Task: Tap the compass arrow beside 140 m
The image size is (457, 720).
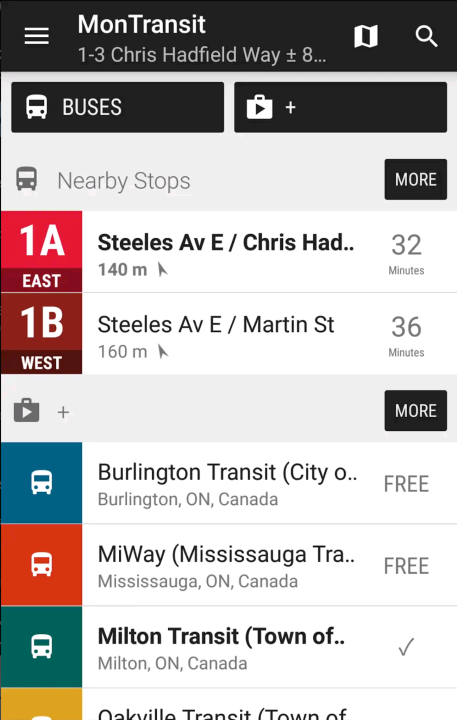Action: pos(162,270)
